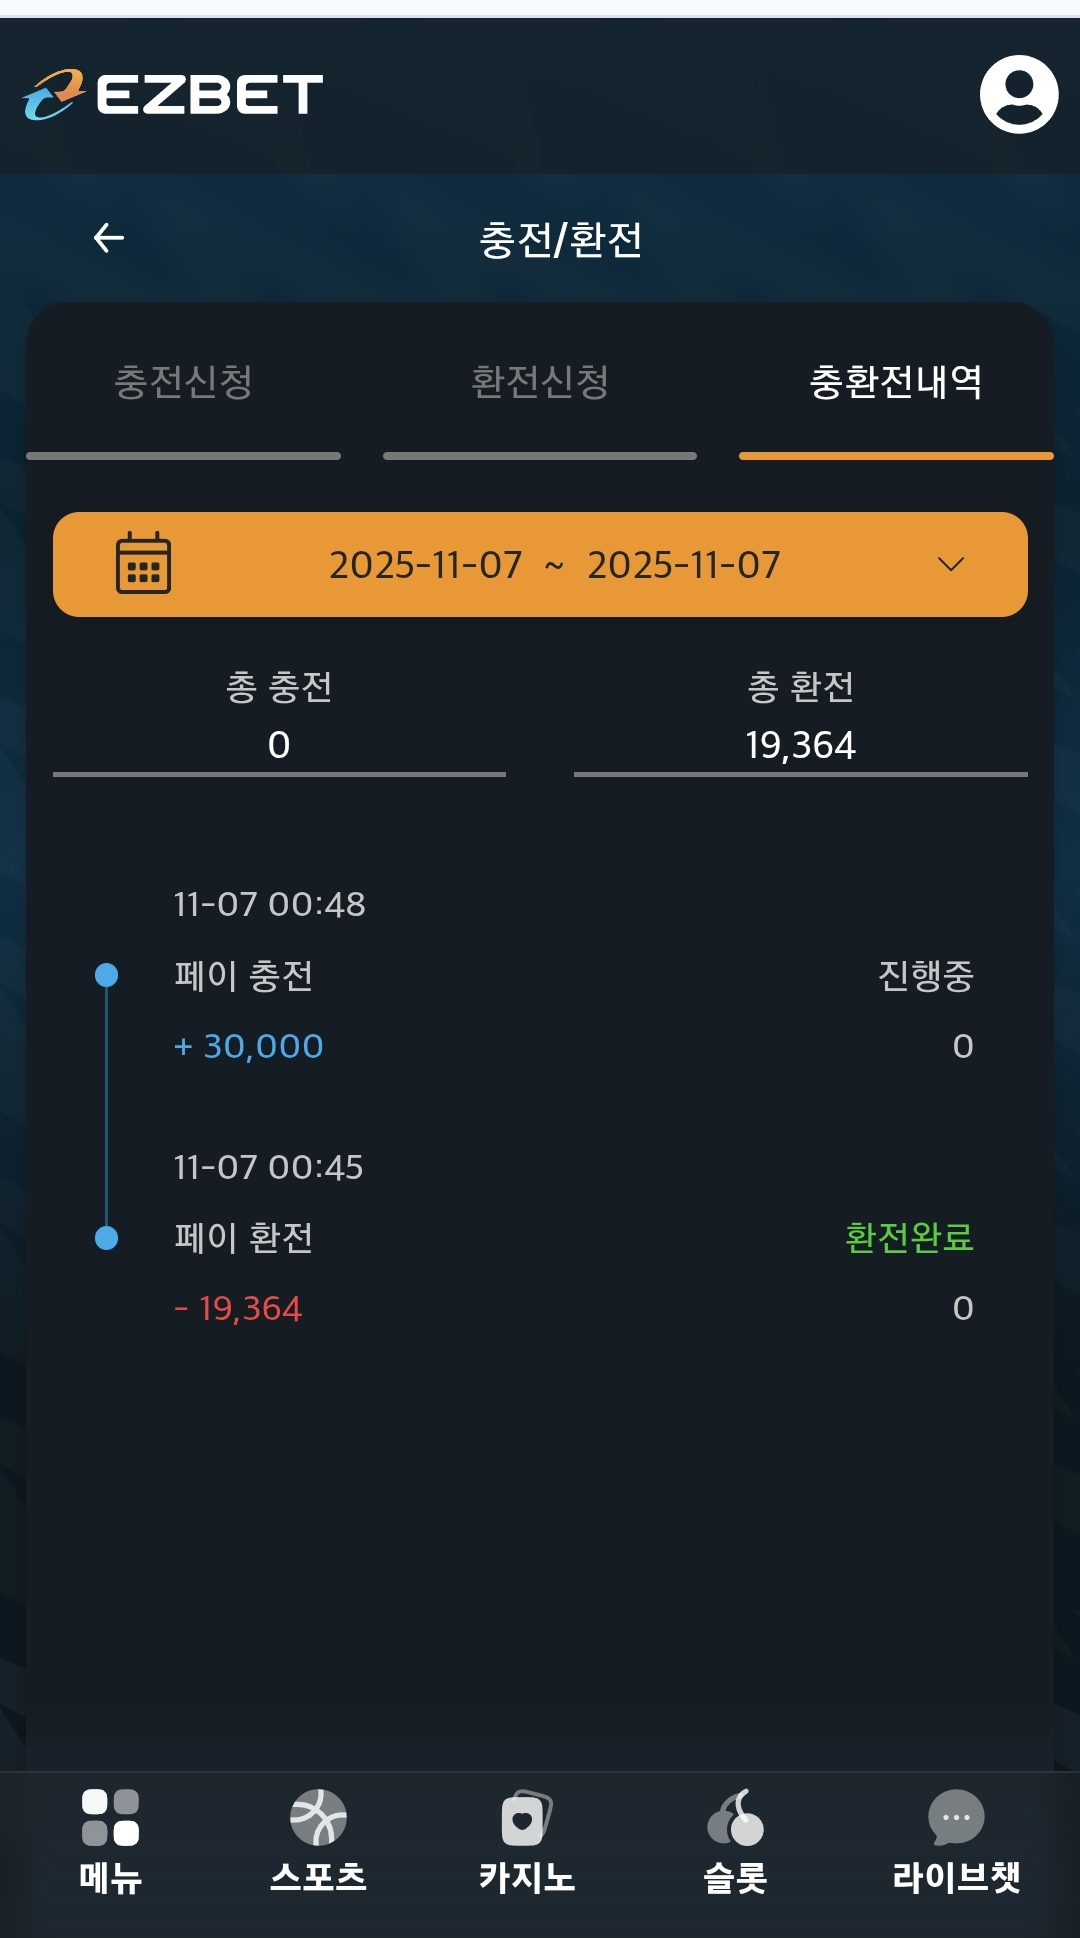The height and width of the screenshot is (1938, 1080).
Task: Select the 페이 환전 transaction entry
Action: 244,1238
